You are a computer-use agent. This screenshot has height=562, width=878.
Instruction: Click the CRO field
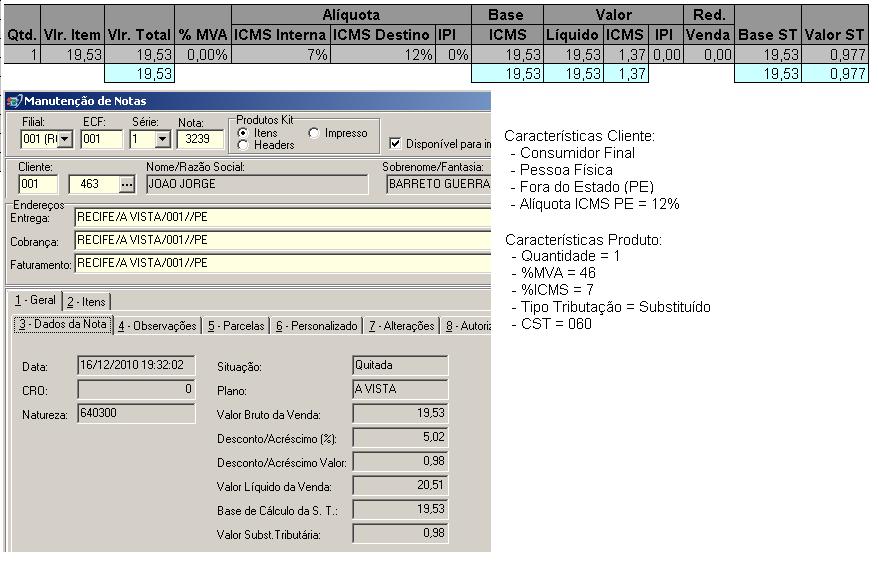point(136,390)
